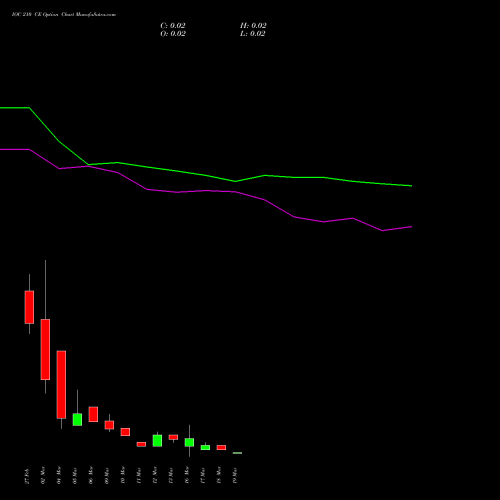Select the high value "H: 0.02"

coord(253,26)
